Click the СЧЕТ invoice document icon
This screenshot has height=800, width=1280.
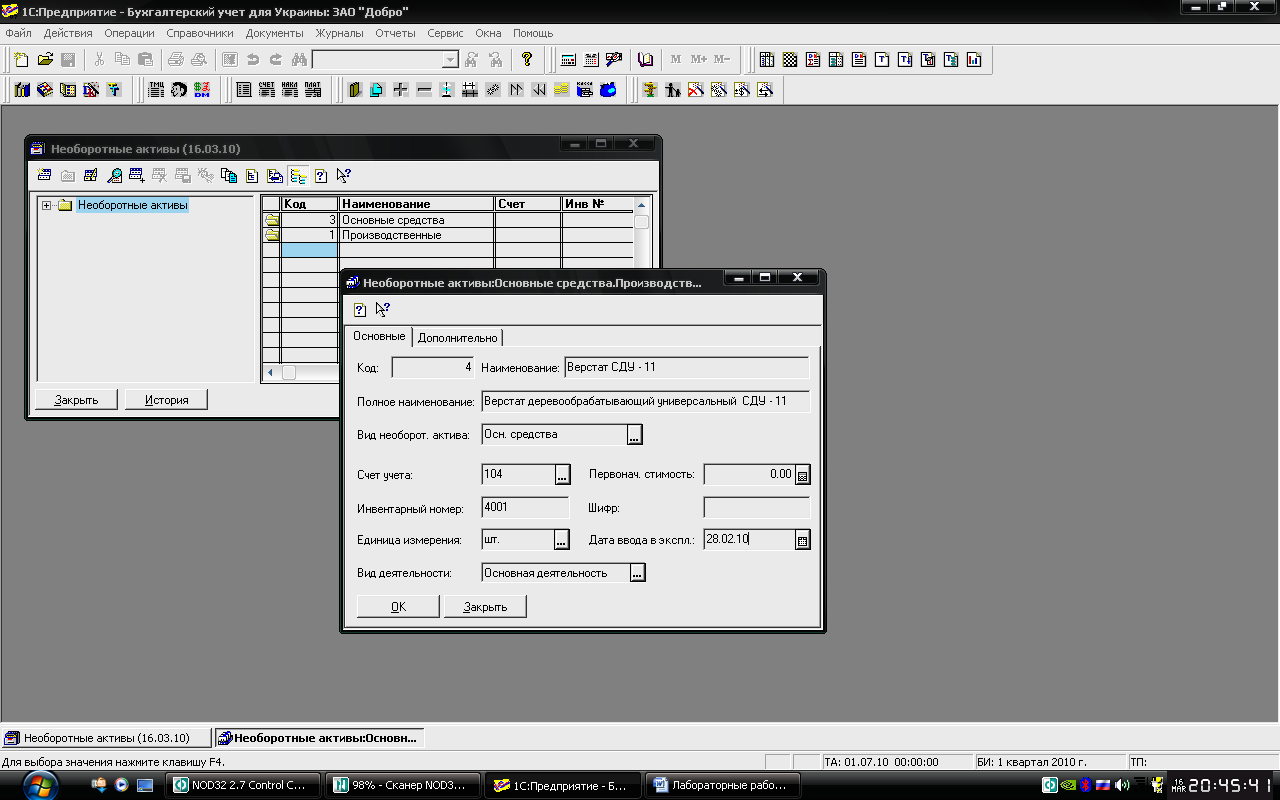(x=266, y=90)
